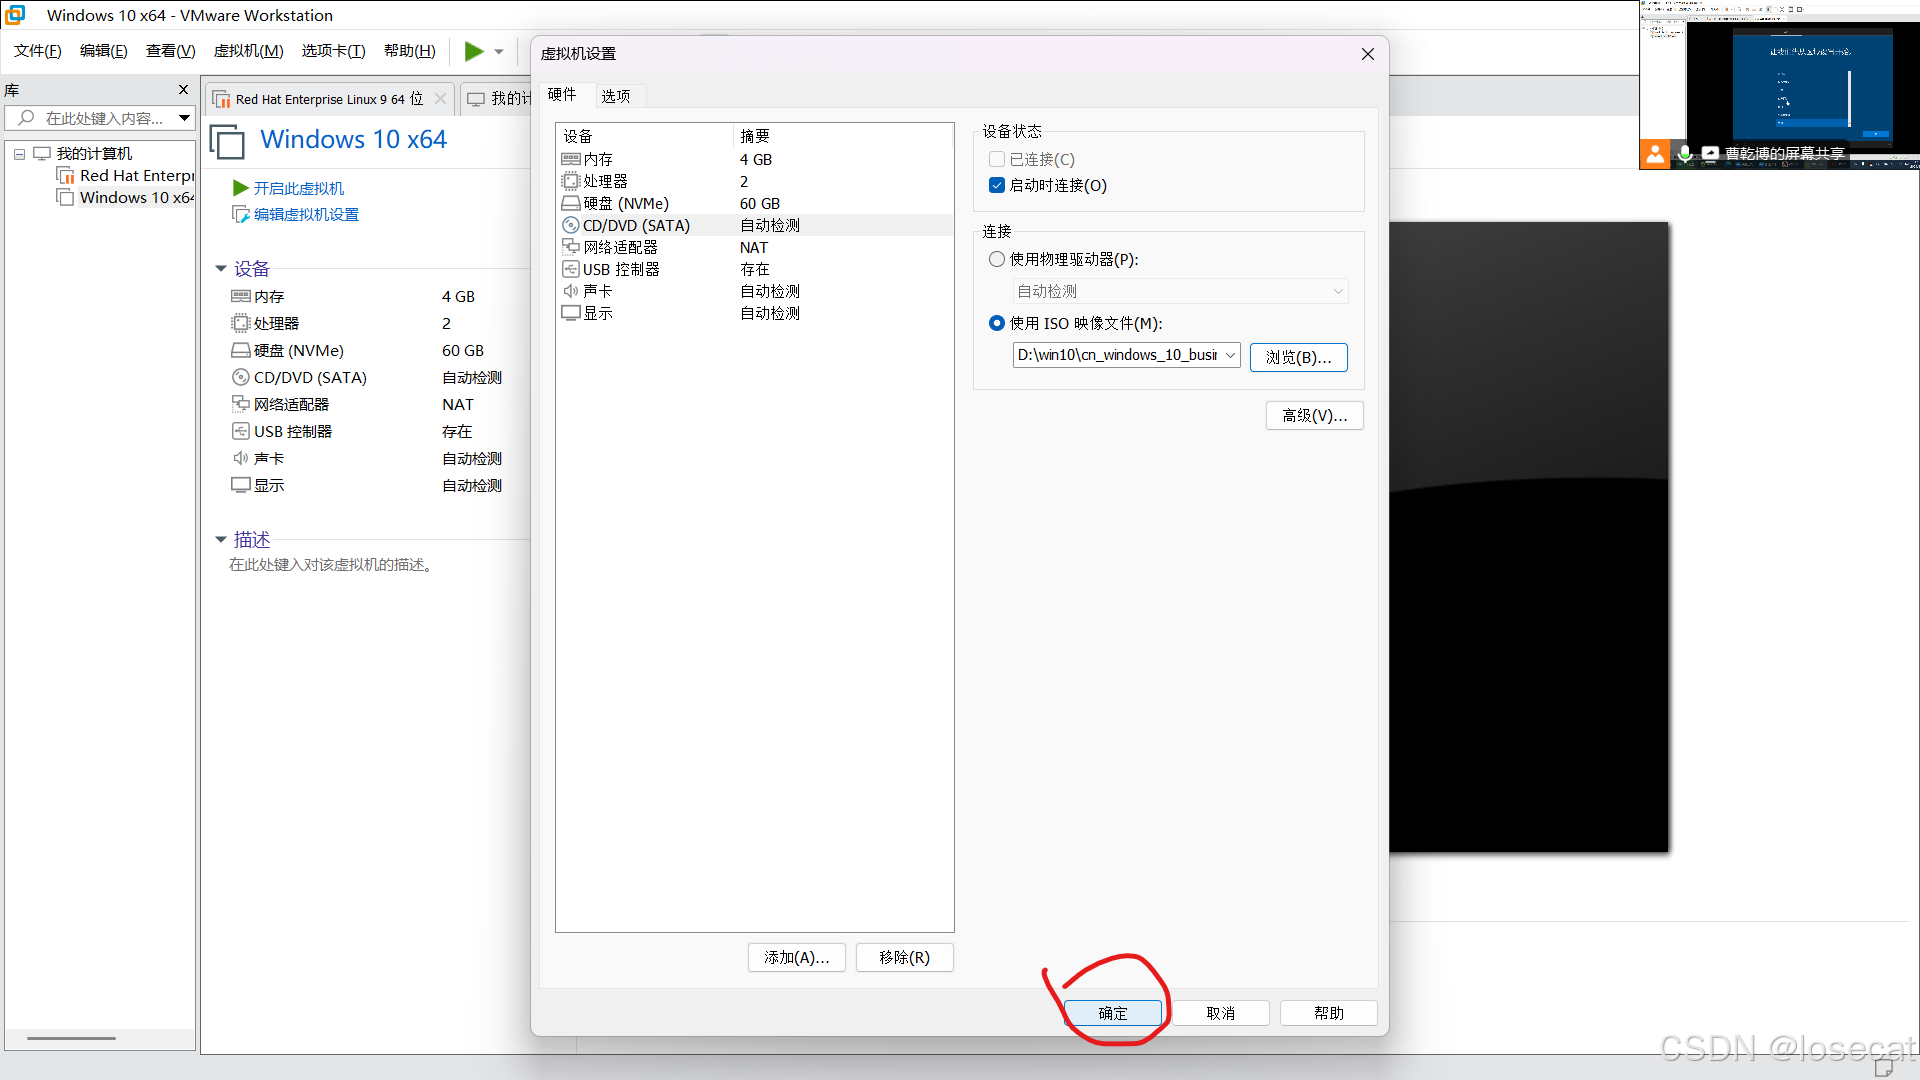The image size is (1920, 1080).
Task: Switch to 硬件 tab in settings dialog
Action: [562, 94]
